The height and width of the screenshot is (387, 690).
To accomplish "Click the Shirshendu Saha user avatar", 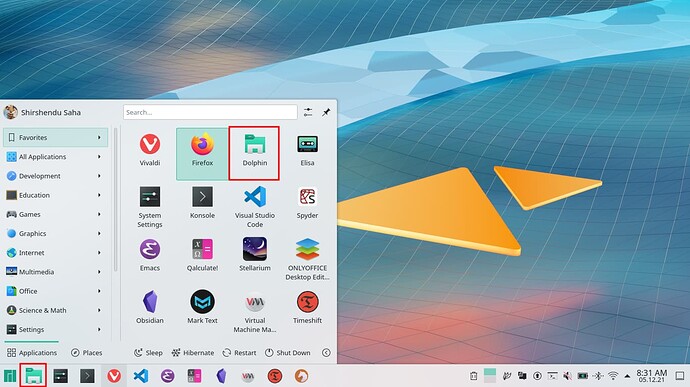I will tap(10, 112).
